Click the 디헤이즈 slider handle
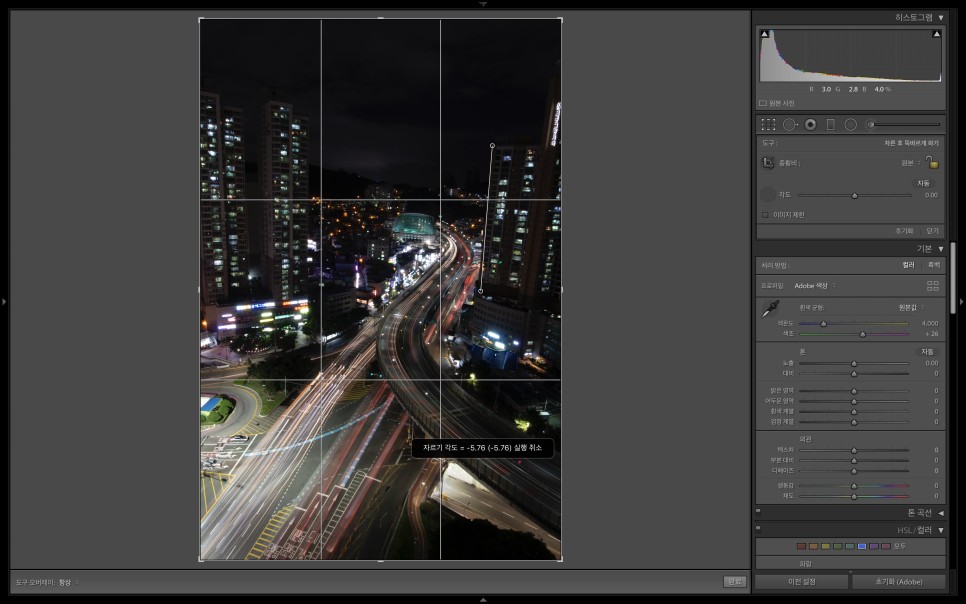The height and width of the screenshot is (604, 966). 854,471
